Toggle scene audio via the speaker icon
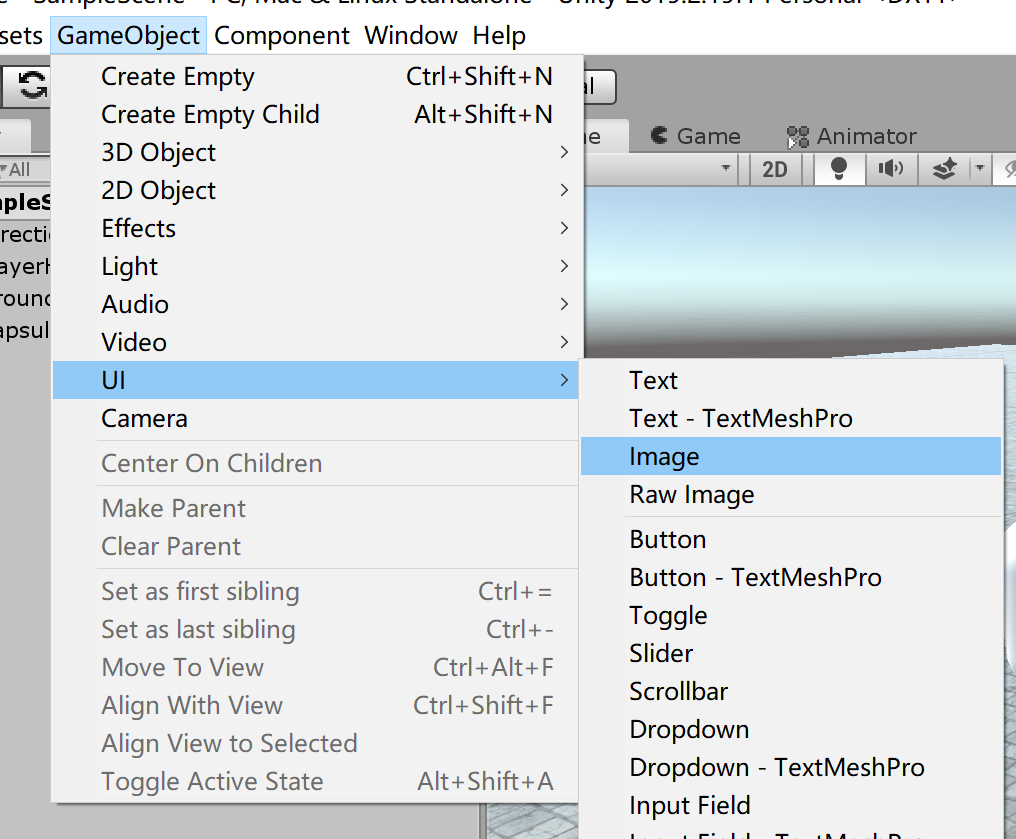Screen dimensions: 1016x839 tap(890, 169)
